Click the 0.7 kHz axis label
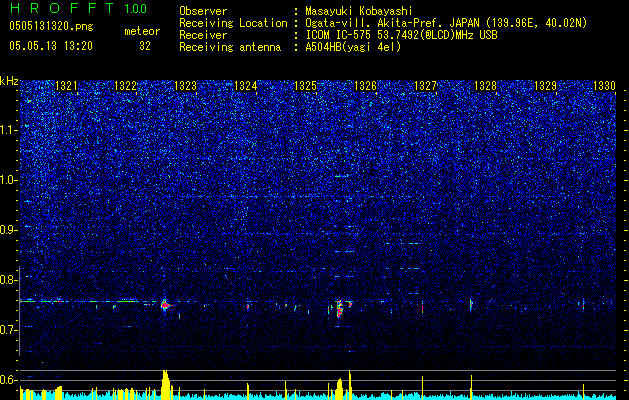Viewport: 629px width, 400px height. click(x=9, y=330)
